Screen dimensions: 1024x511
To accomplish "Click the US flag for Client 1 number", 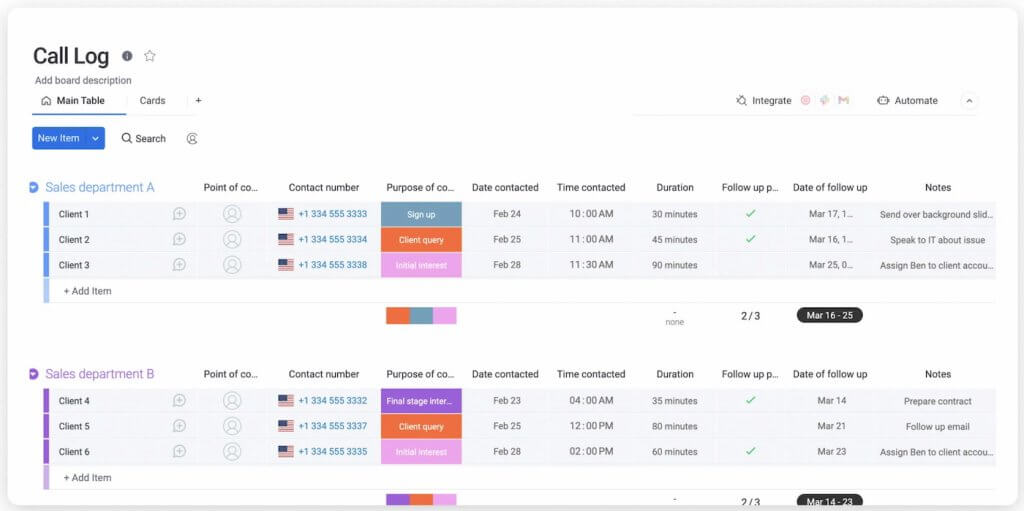I will (285, 214).
